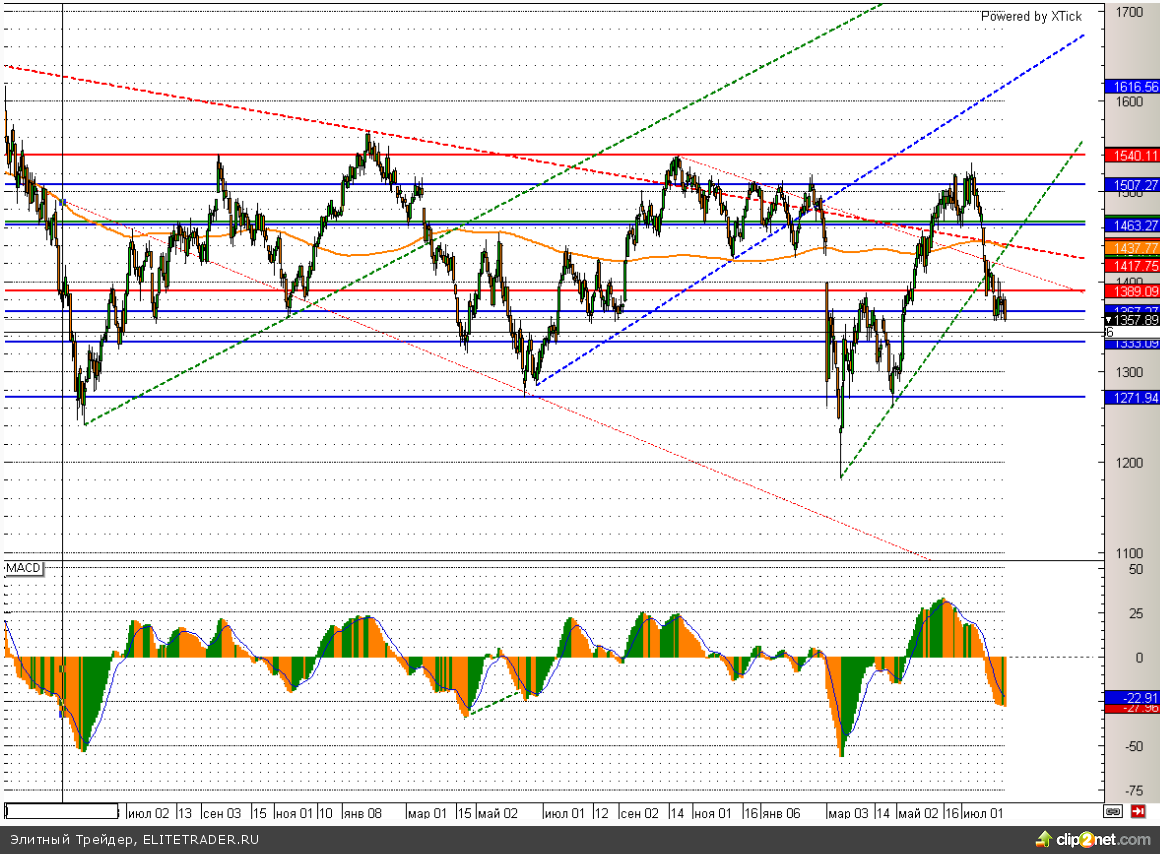Click the MACD indicator label
Screen dimensions: 1160x854
[23, 568]
